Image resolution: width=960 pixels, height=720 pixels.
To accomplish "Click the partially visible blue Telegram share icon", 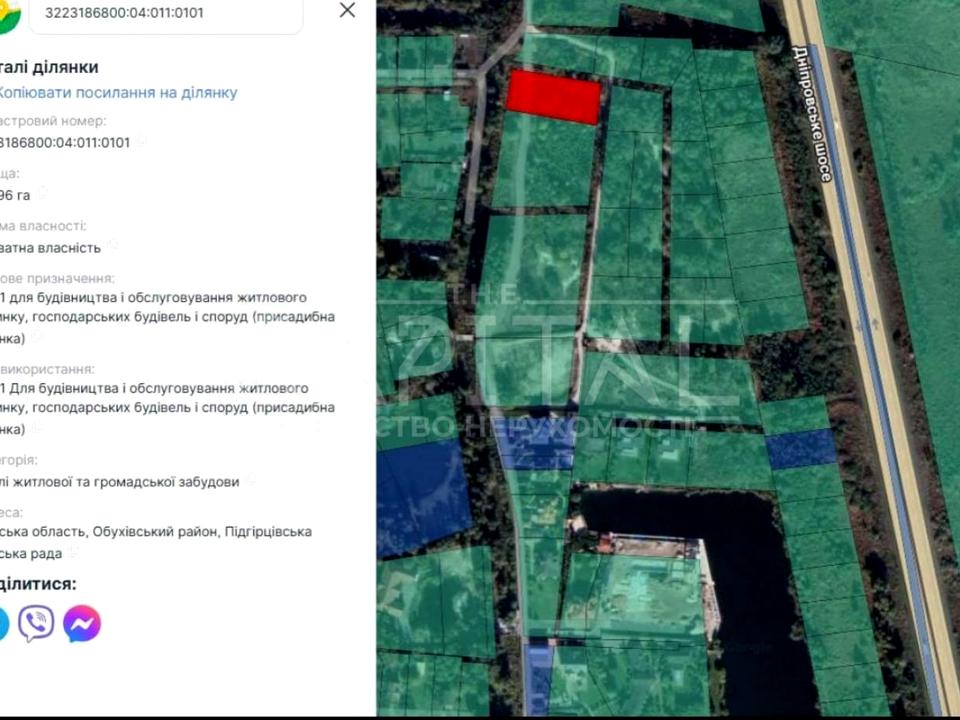I will 3,624.
